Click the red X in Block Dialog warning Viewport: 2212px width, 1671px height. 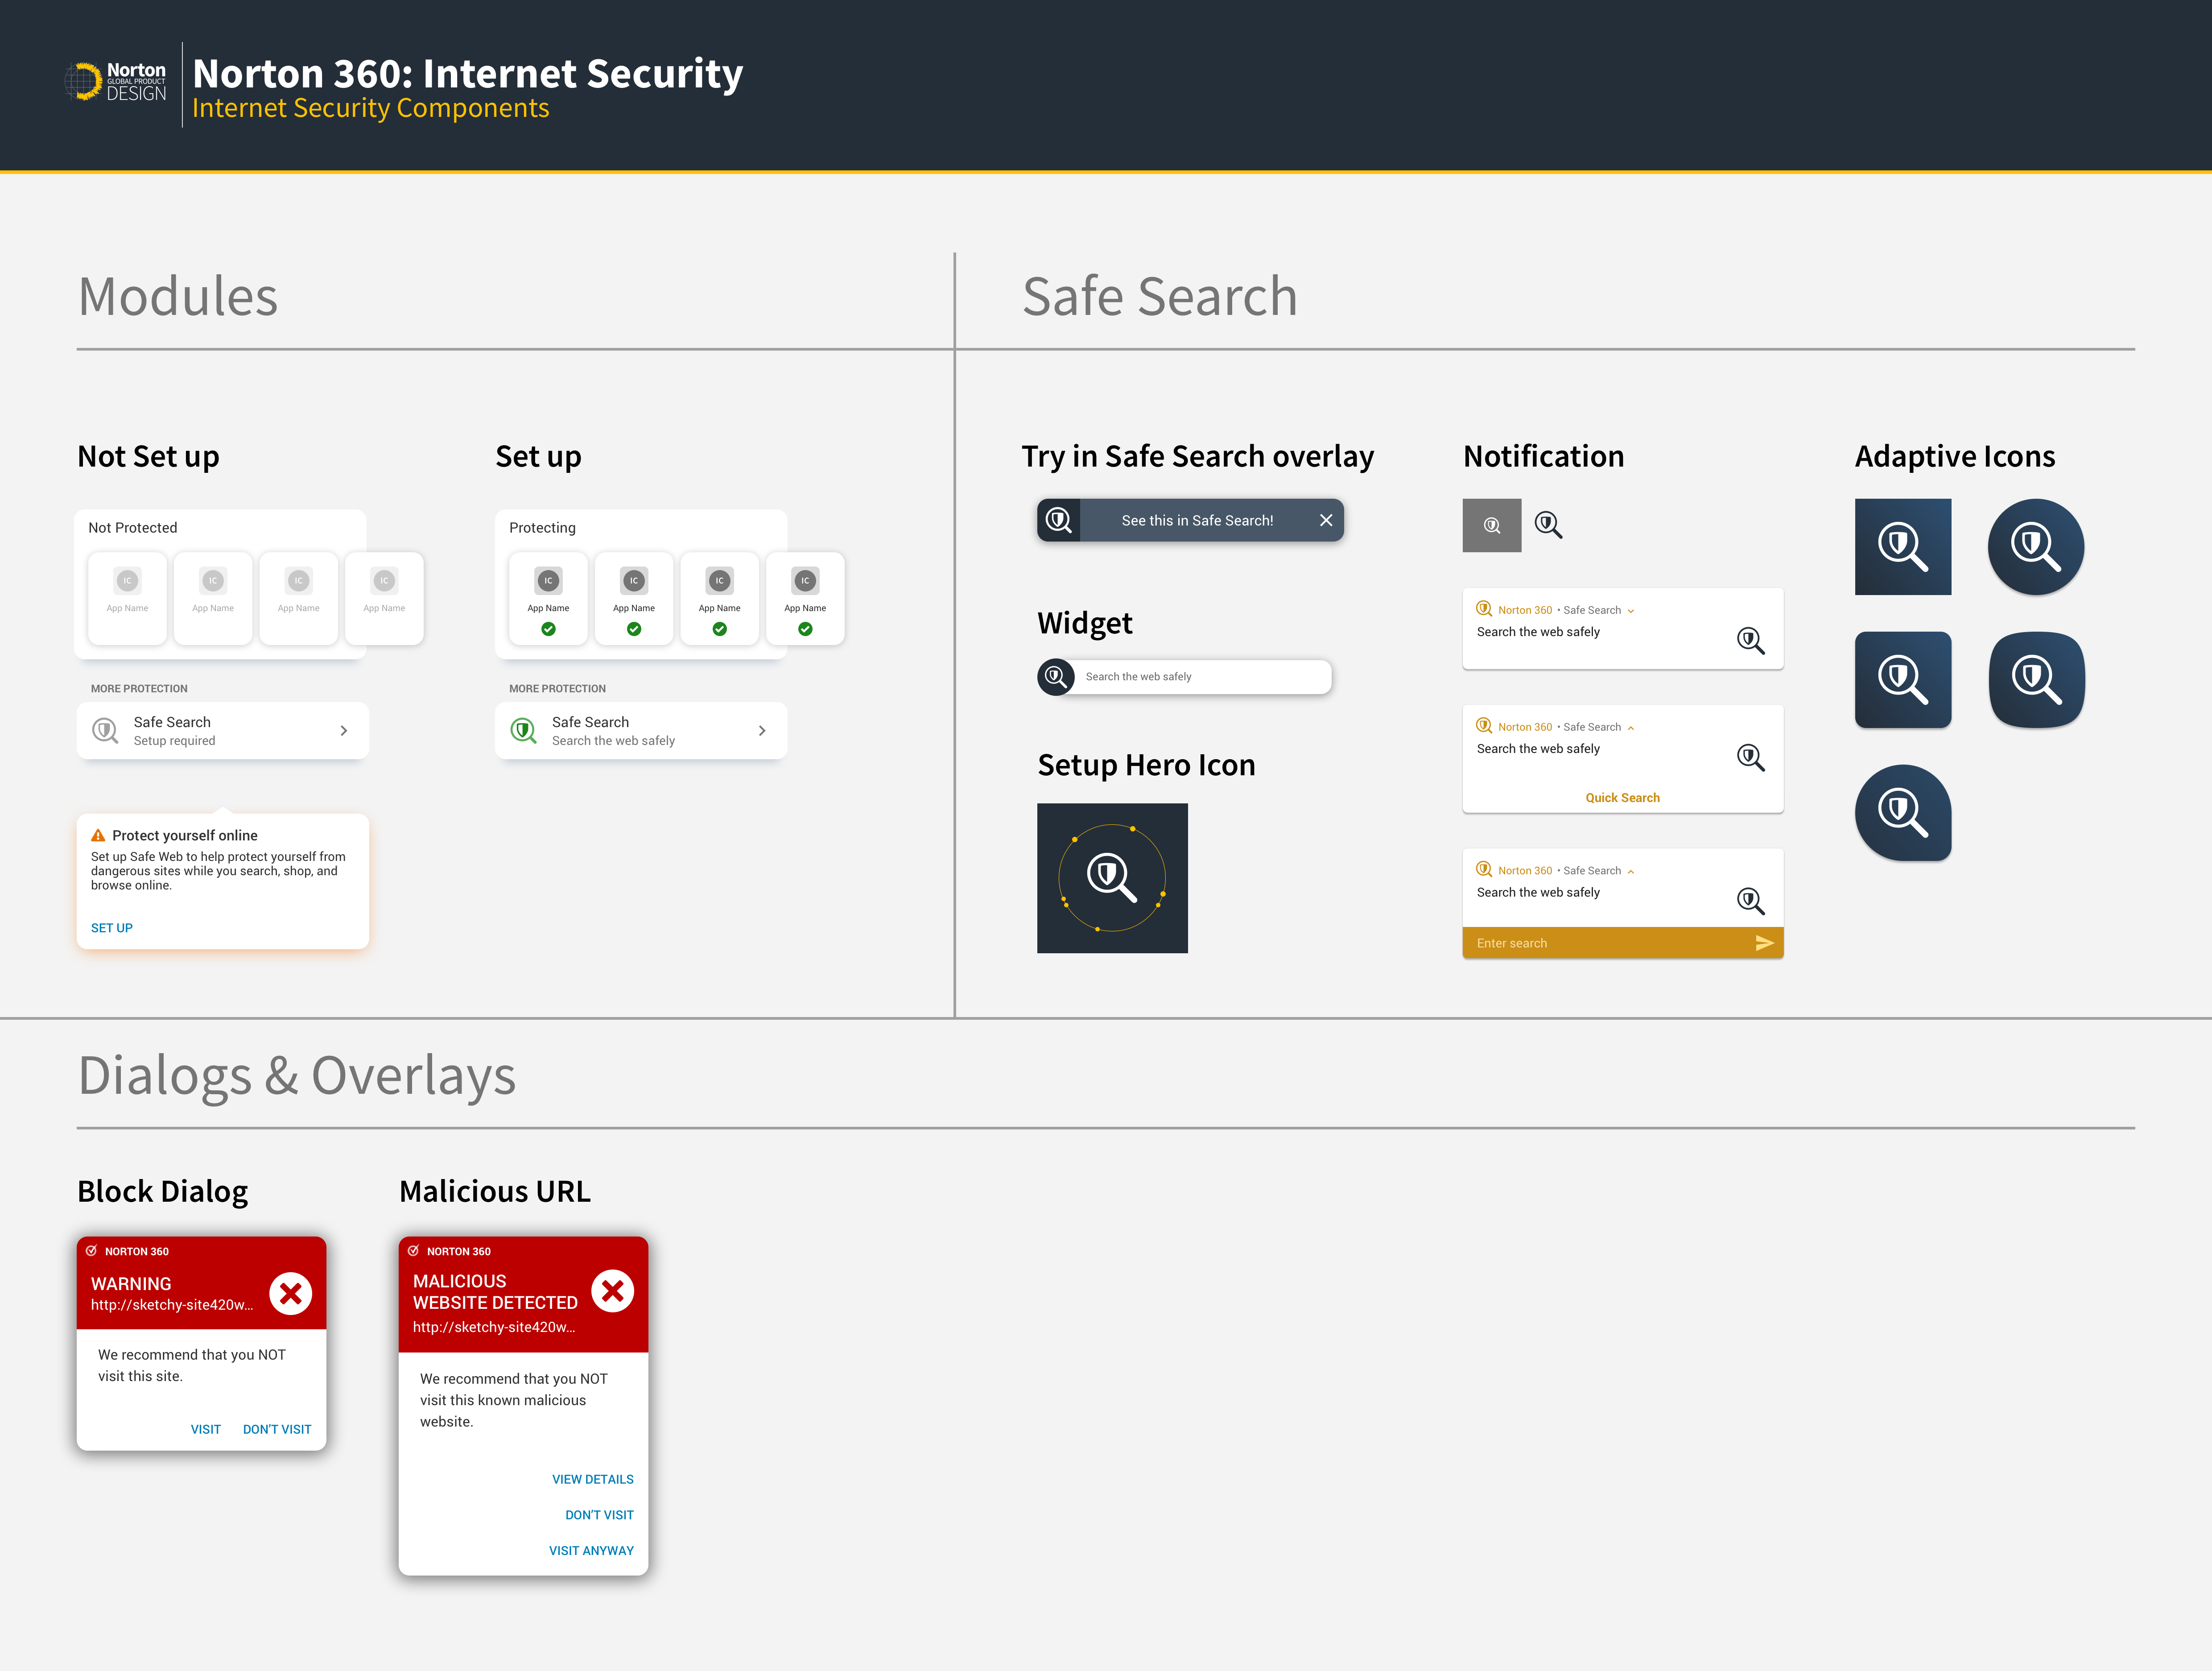(x=291, y=1294)
